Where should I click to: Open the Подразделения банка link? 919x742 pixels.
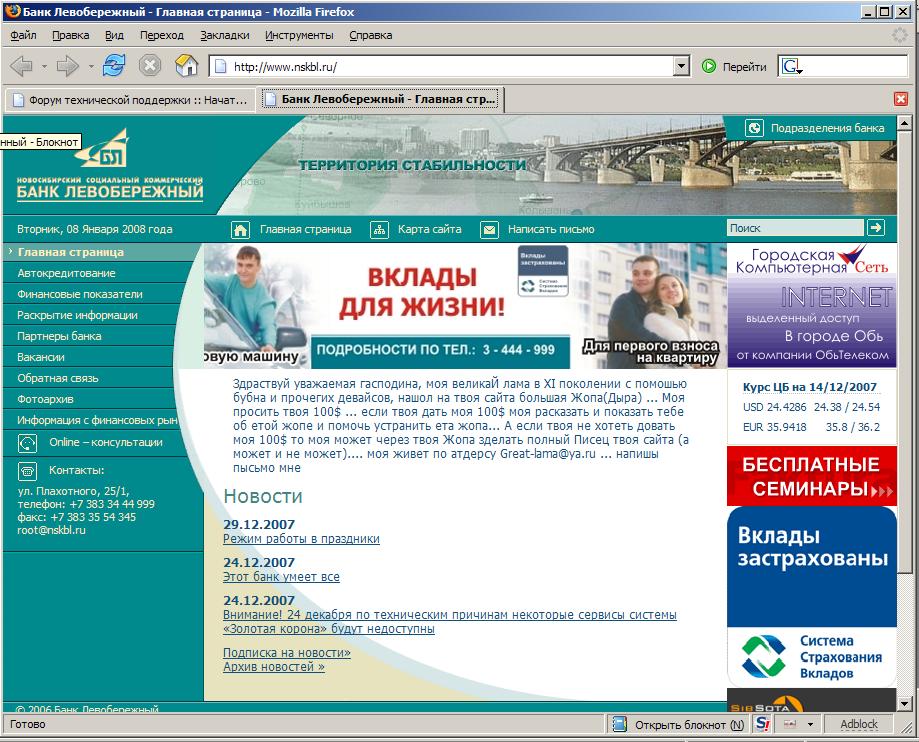point(827,128)
